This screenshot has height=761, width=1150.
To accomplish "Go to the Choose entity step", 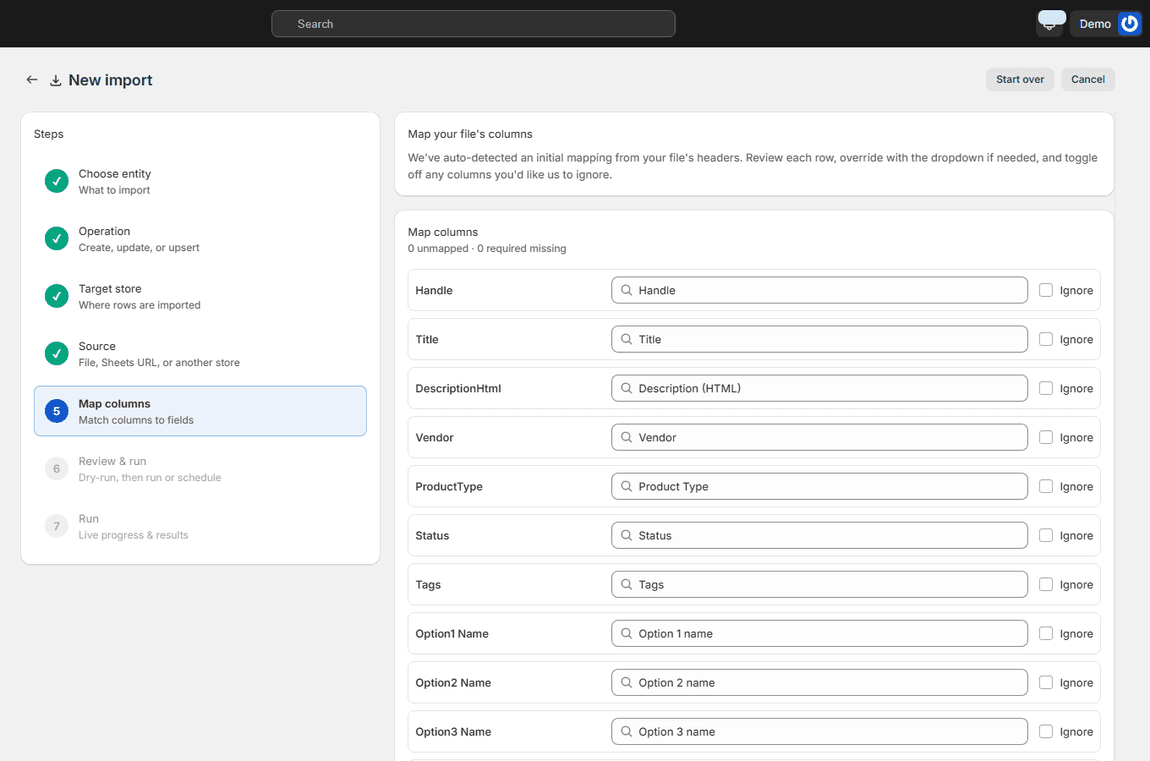I will tap(200, 181).
